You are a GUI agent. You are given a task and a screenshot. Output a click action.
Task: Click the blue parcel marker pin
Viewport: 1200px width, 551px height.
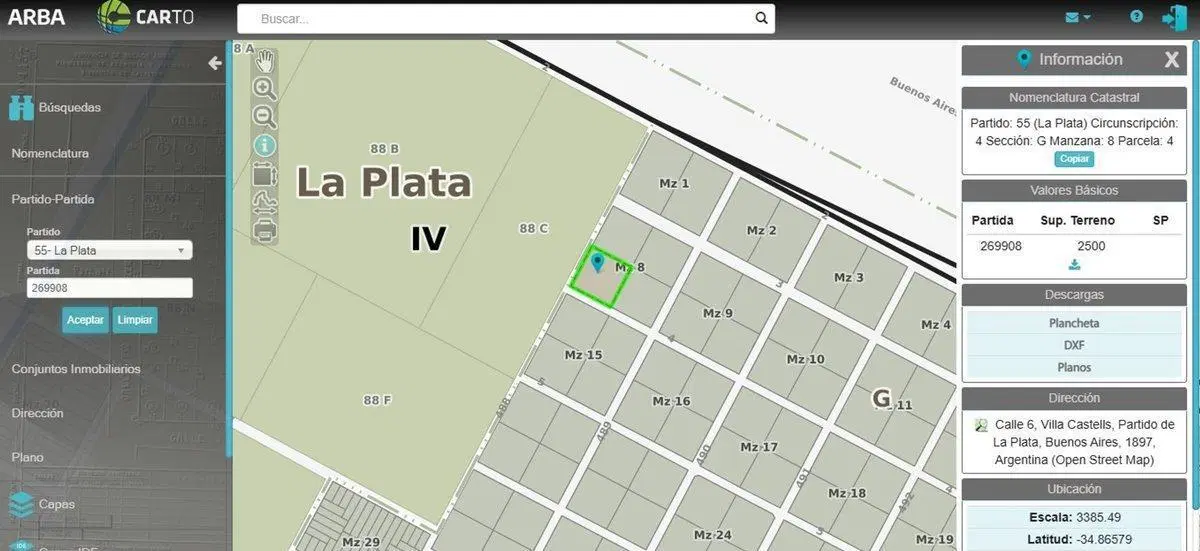tap(598, 263)
